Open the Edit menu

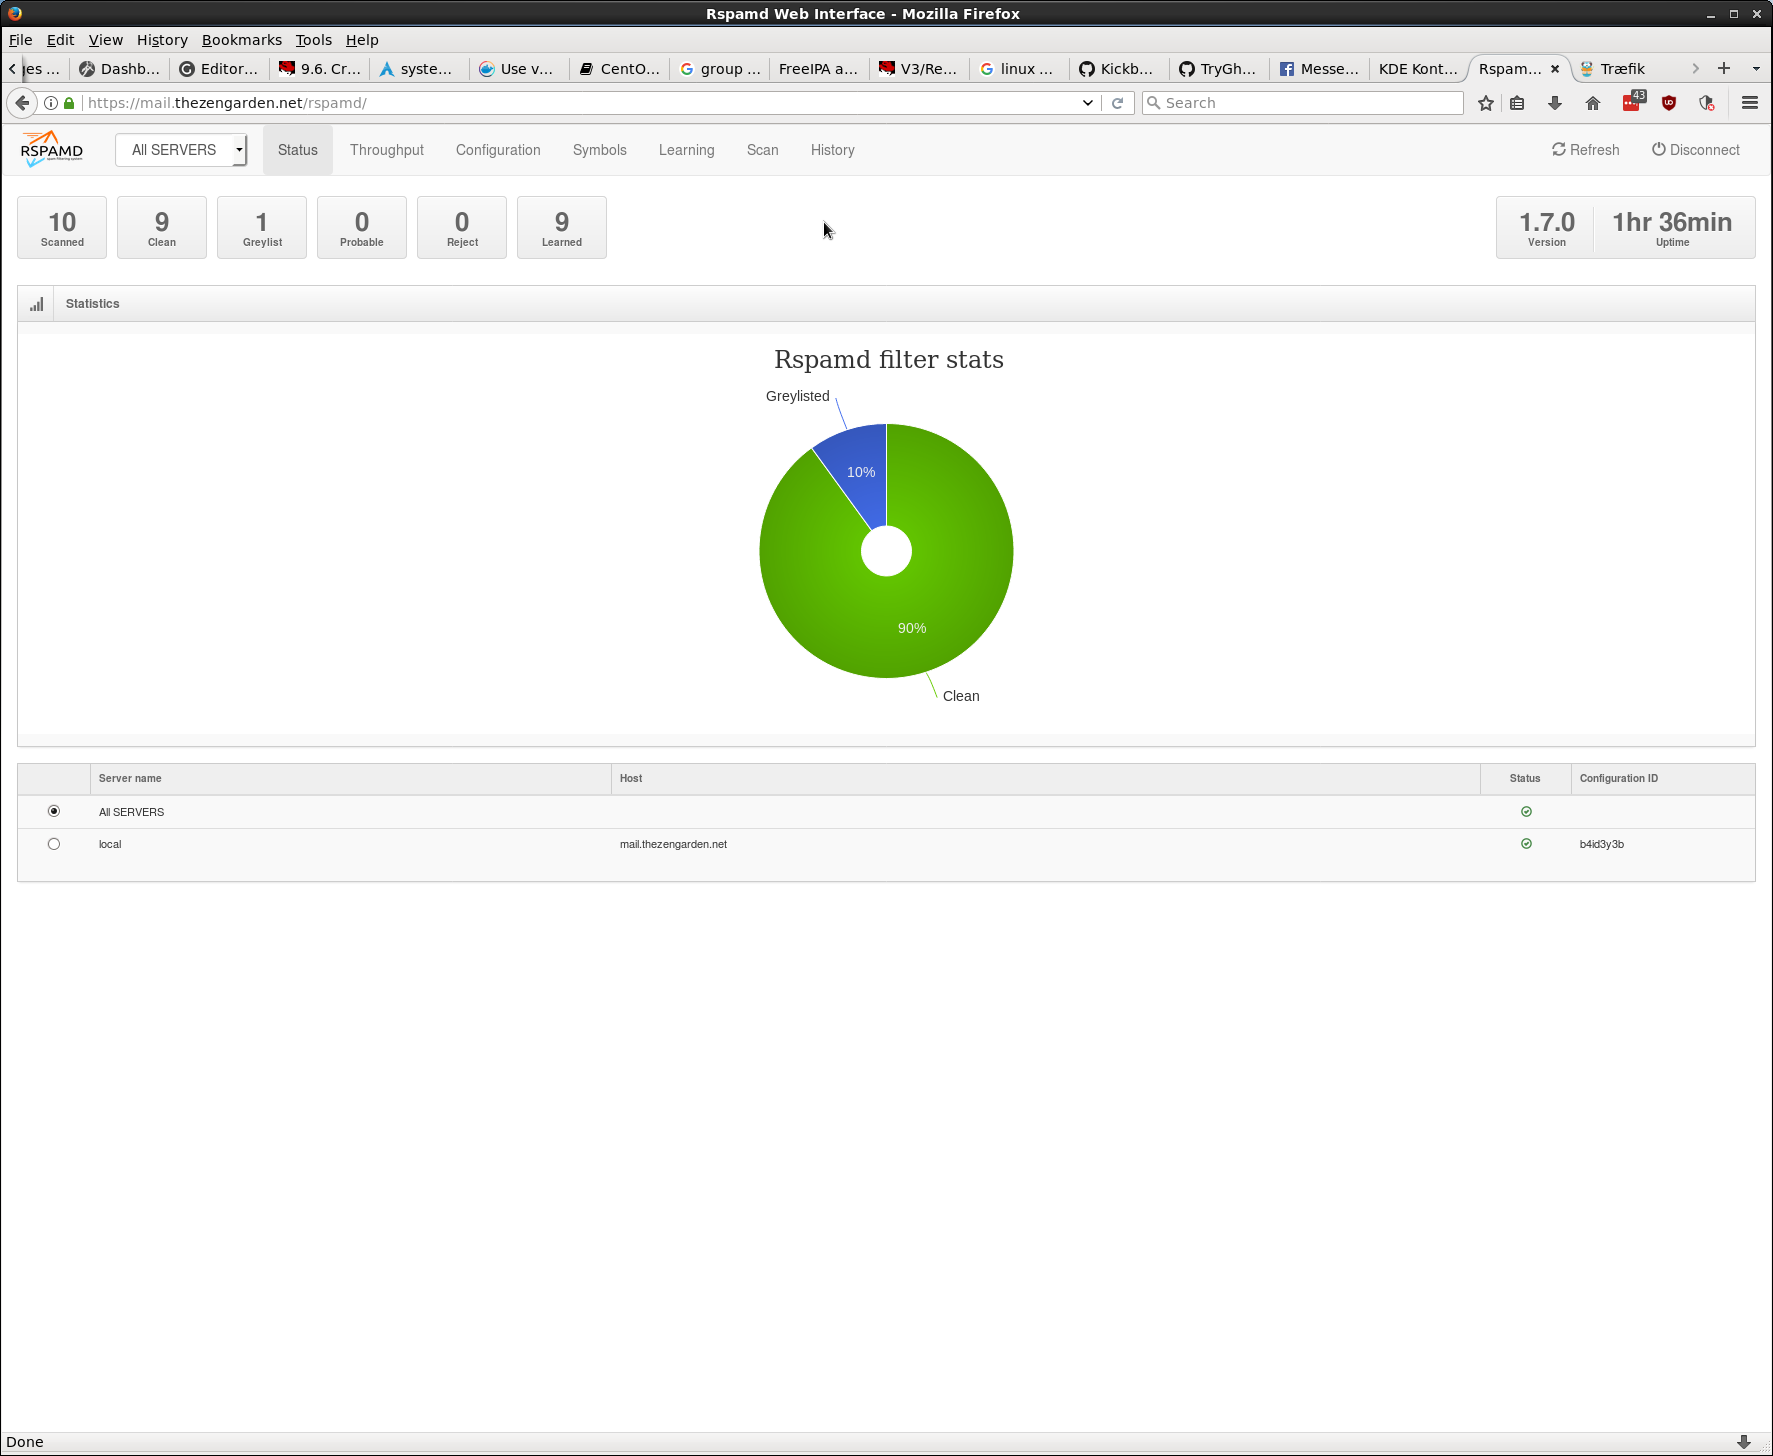[60, 40]
